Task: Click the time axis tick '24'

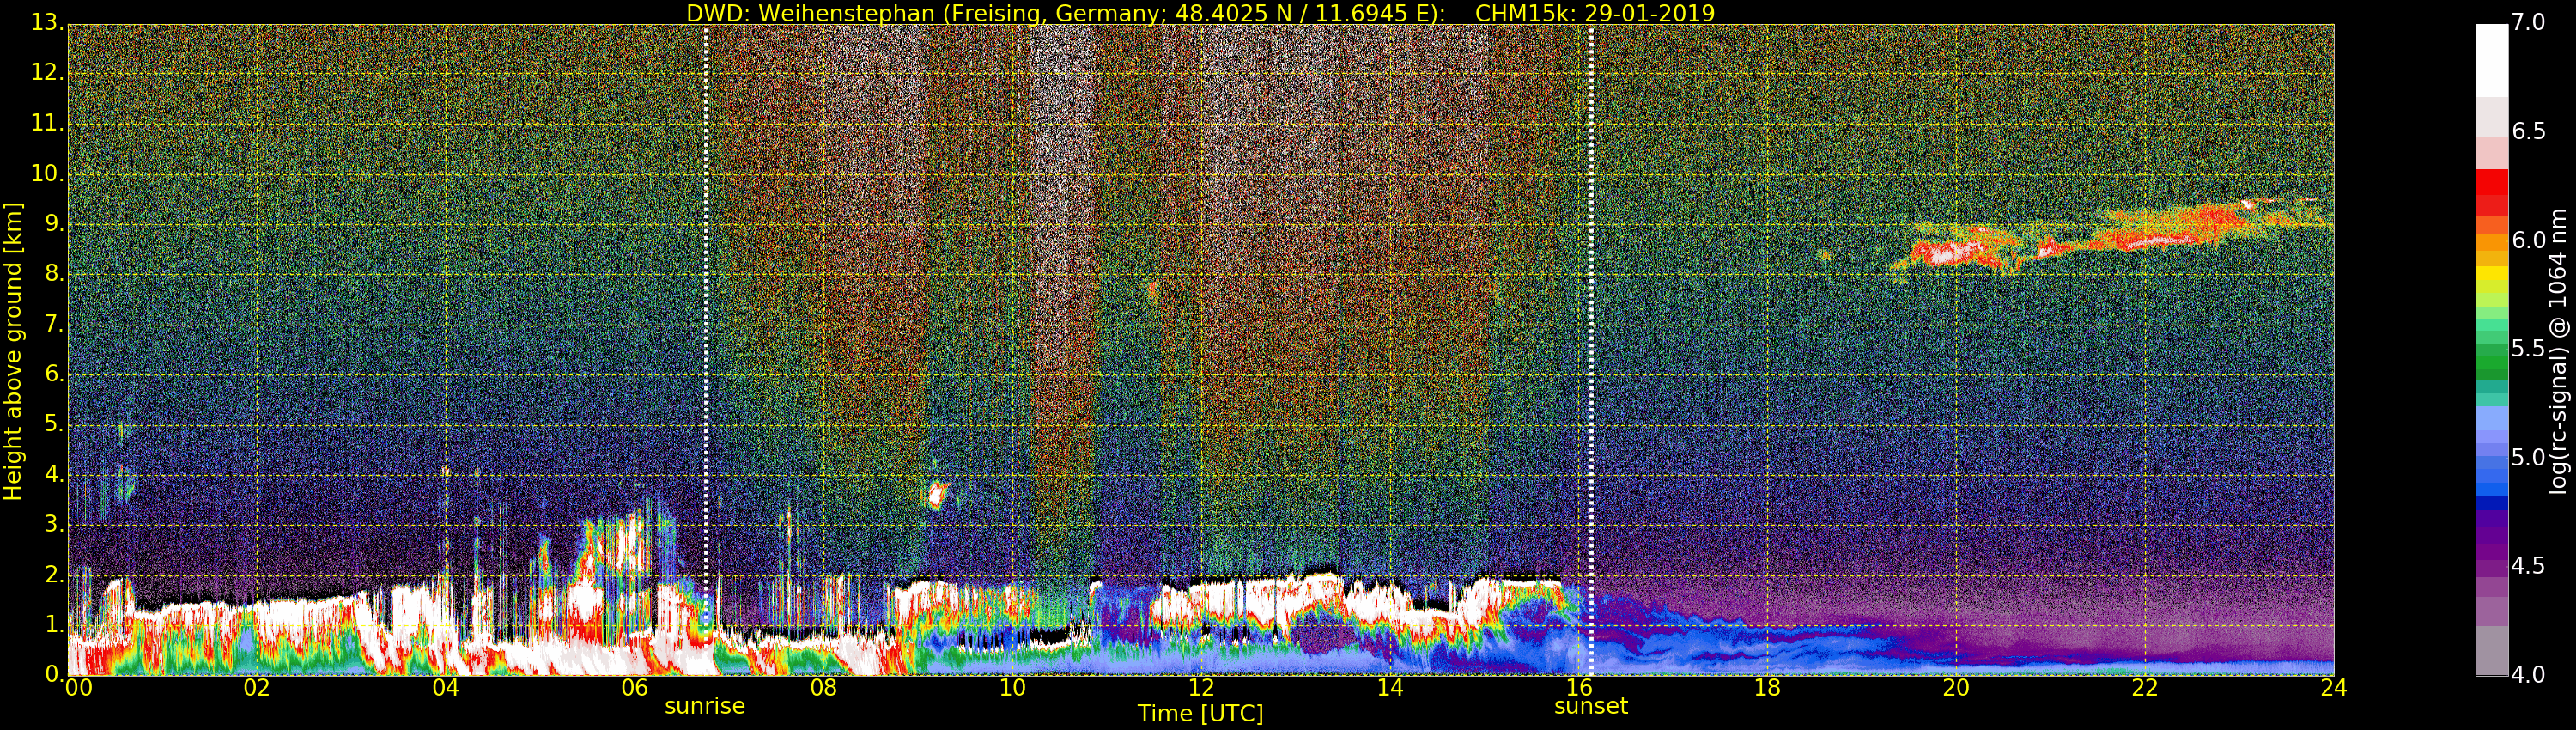Action: coord(2334,688)
